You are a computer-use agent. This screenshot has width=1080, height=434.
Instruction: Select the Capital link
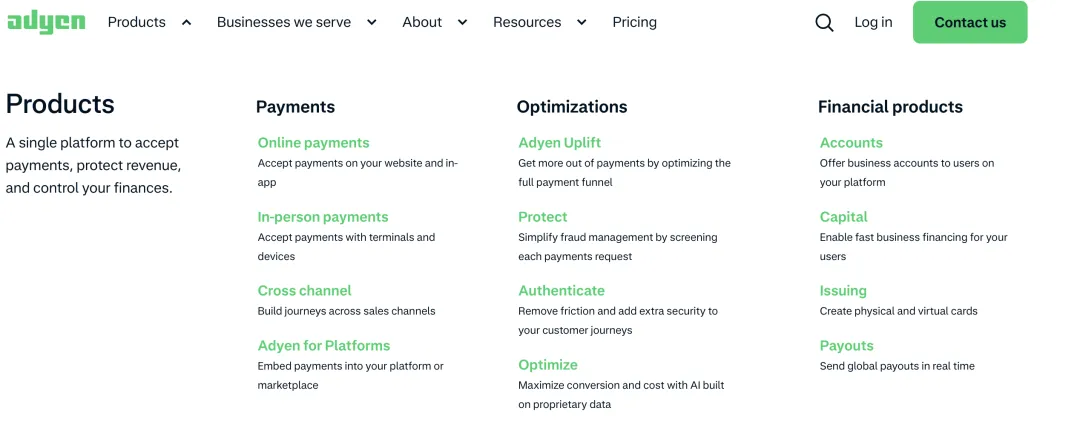843,217
